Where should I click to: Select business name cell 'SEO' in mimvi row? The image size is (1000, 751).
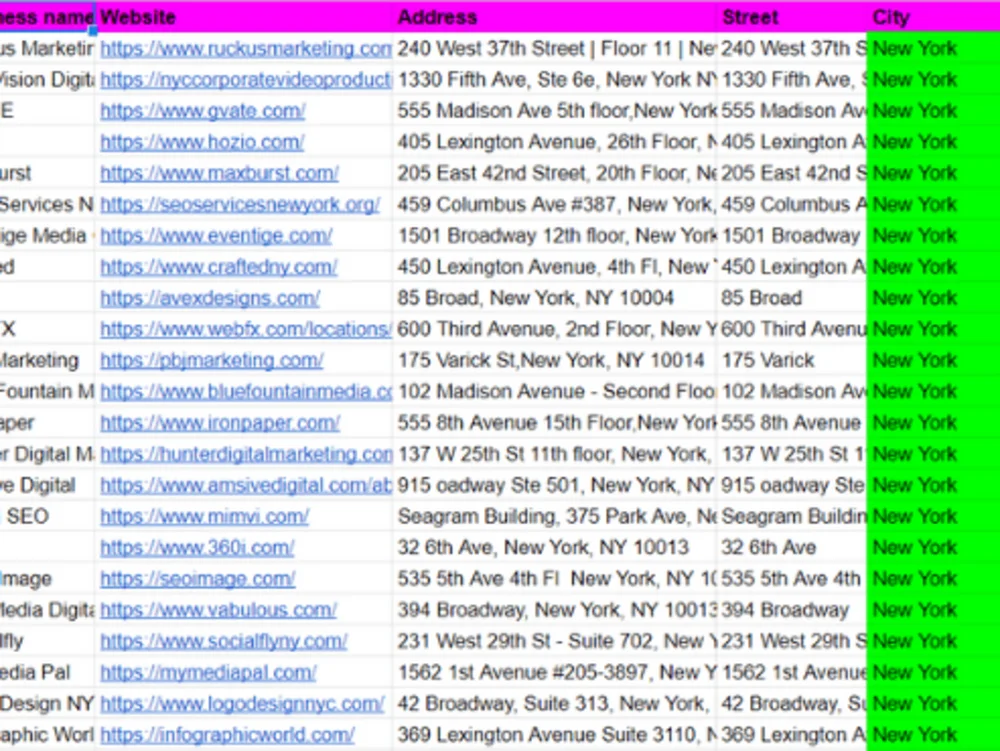click(47, 517)
